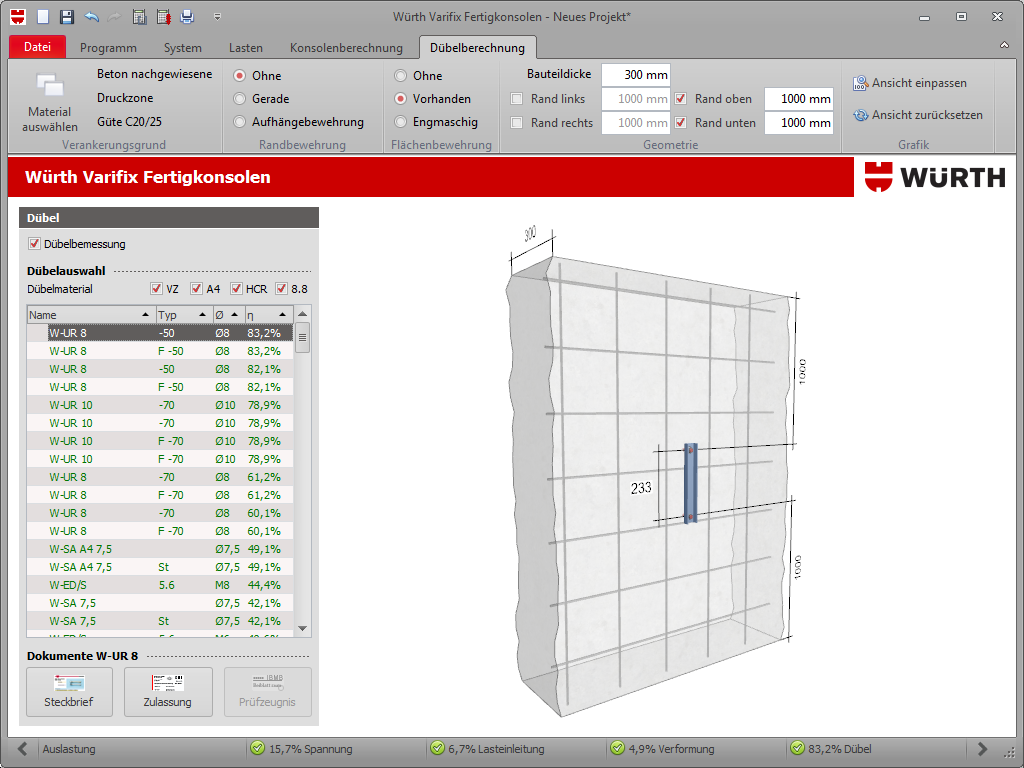Sort the dowel list by the Name column
The image size is (1024, 768).
(x=91, y=315)
